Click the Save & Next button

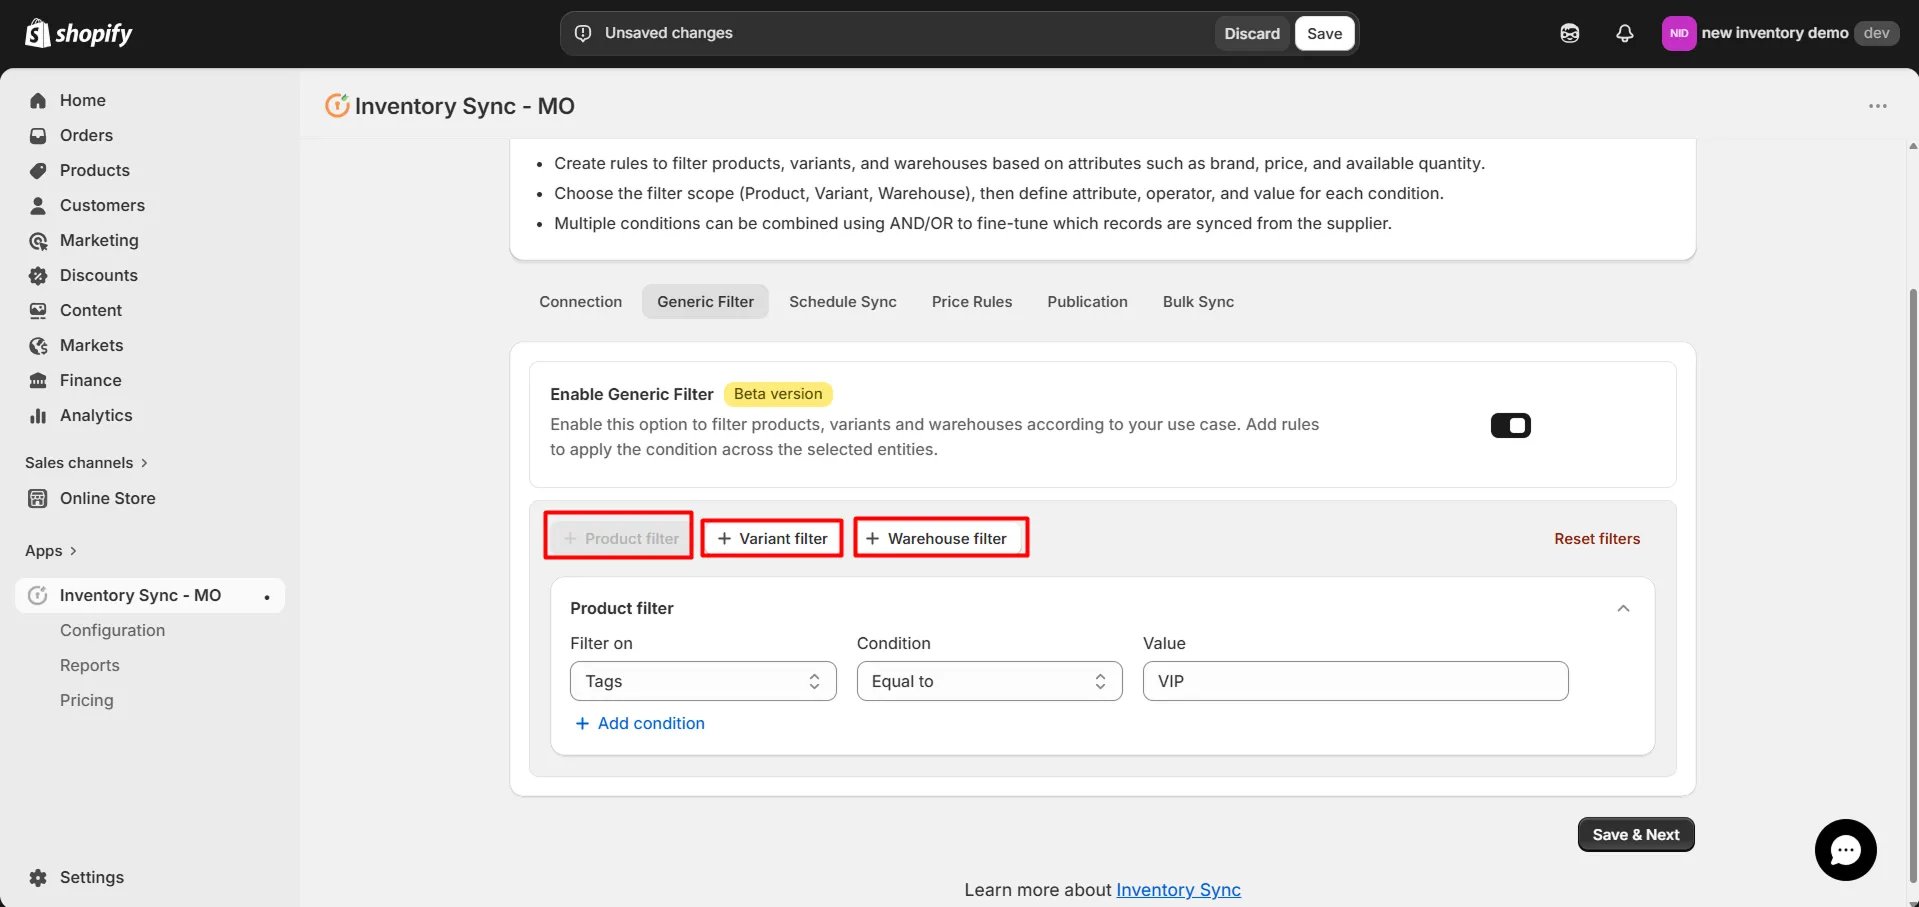pos(1634,833)
